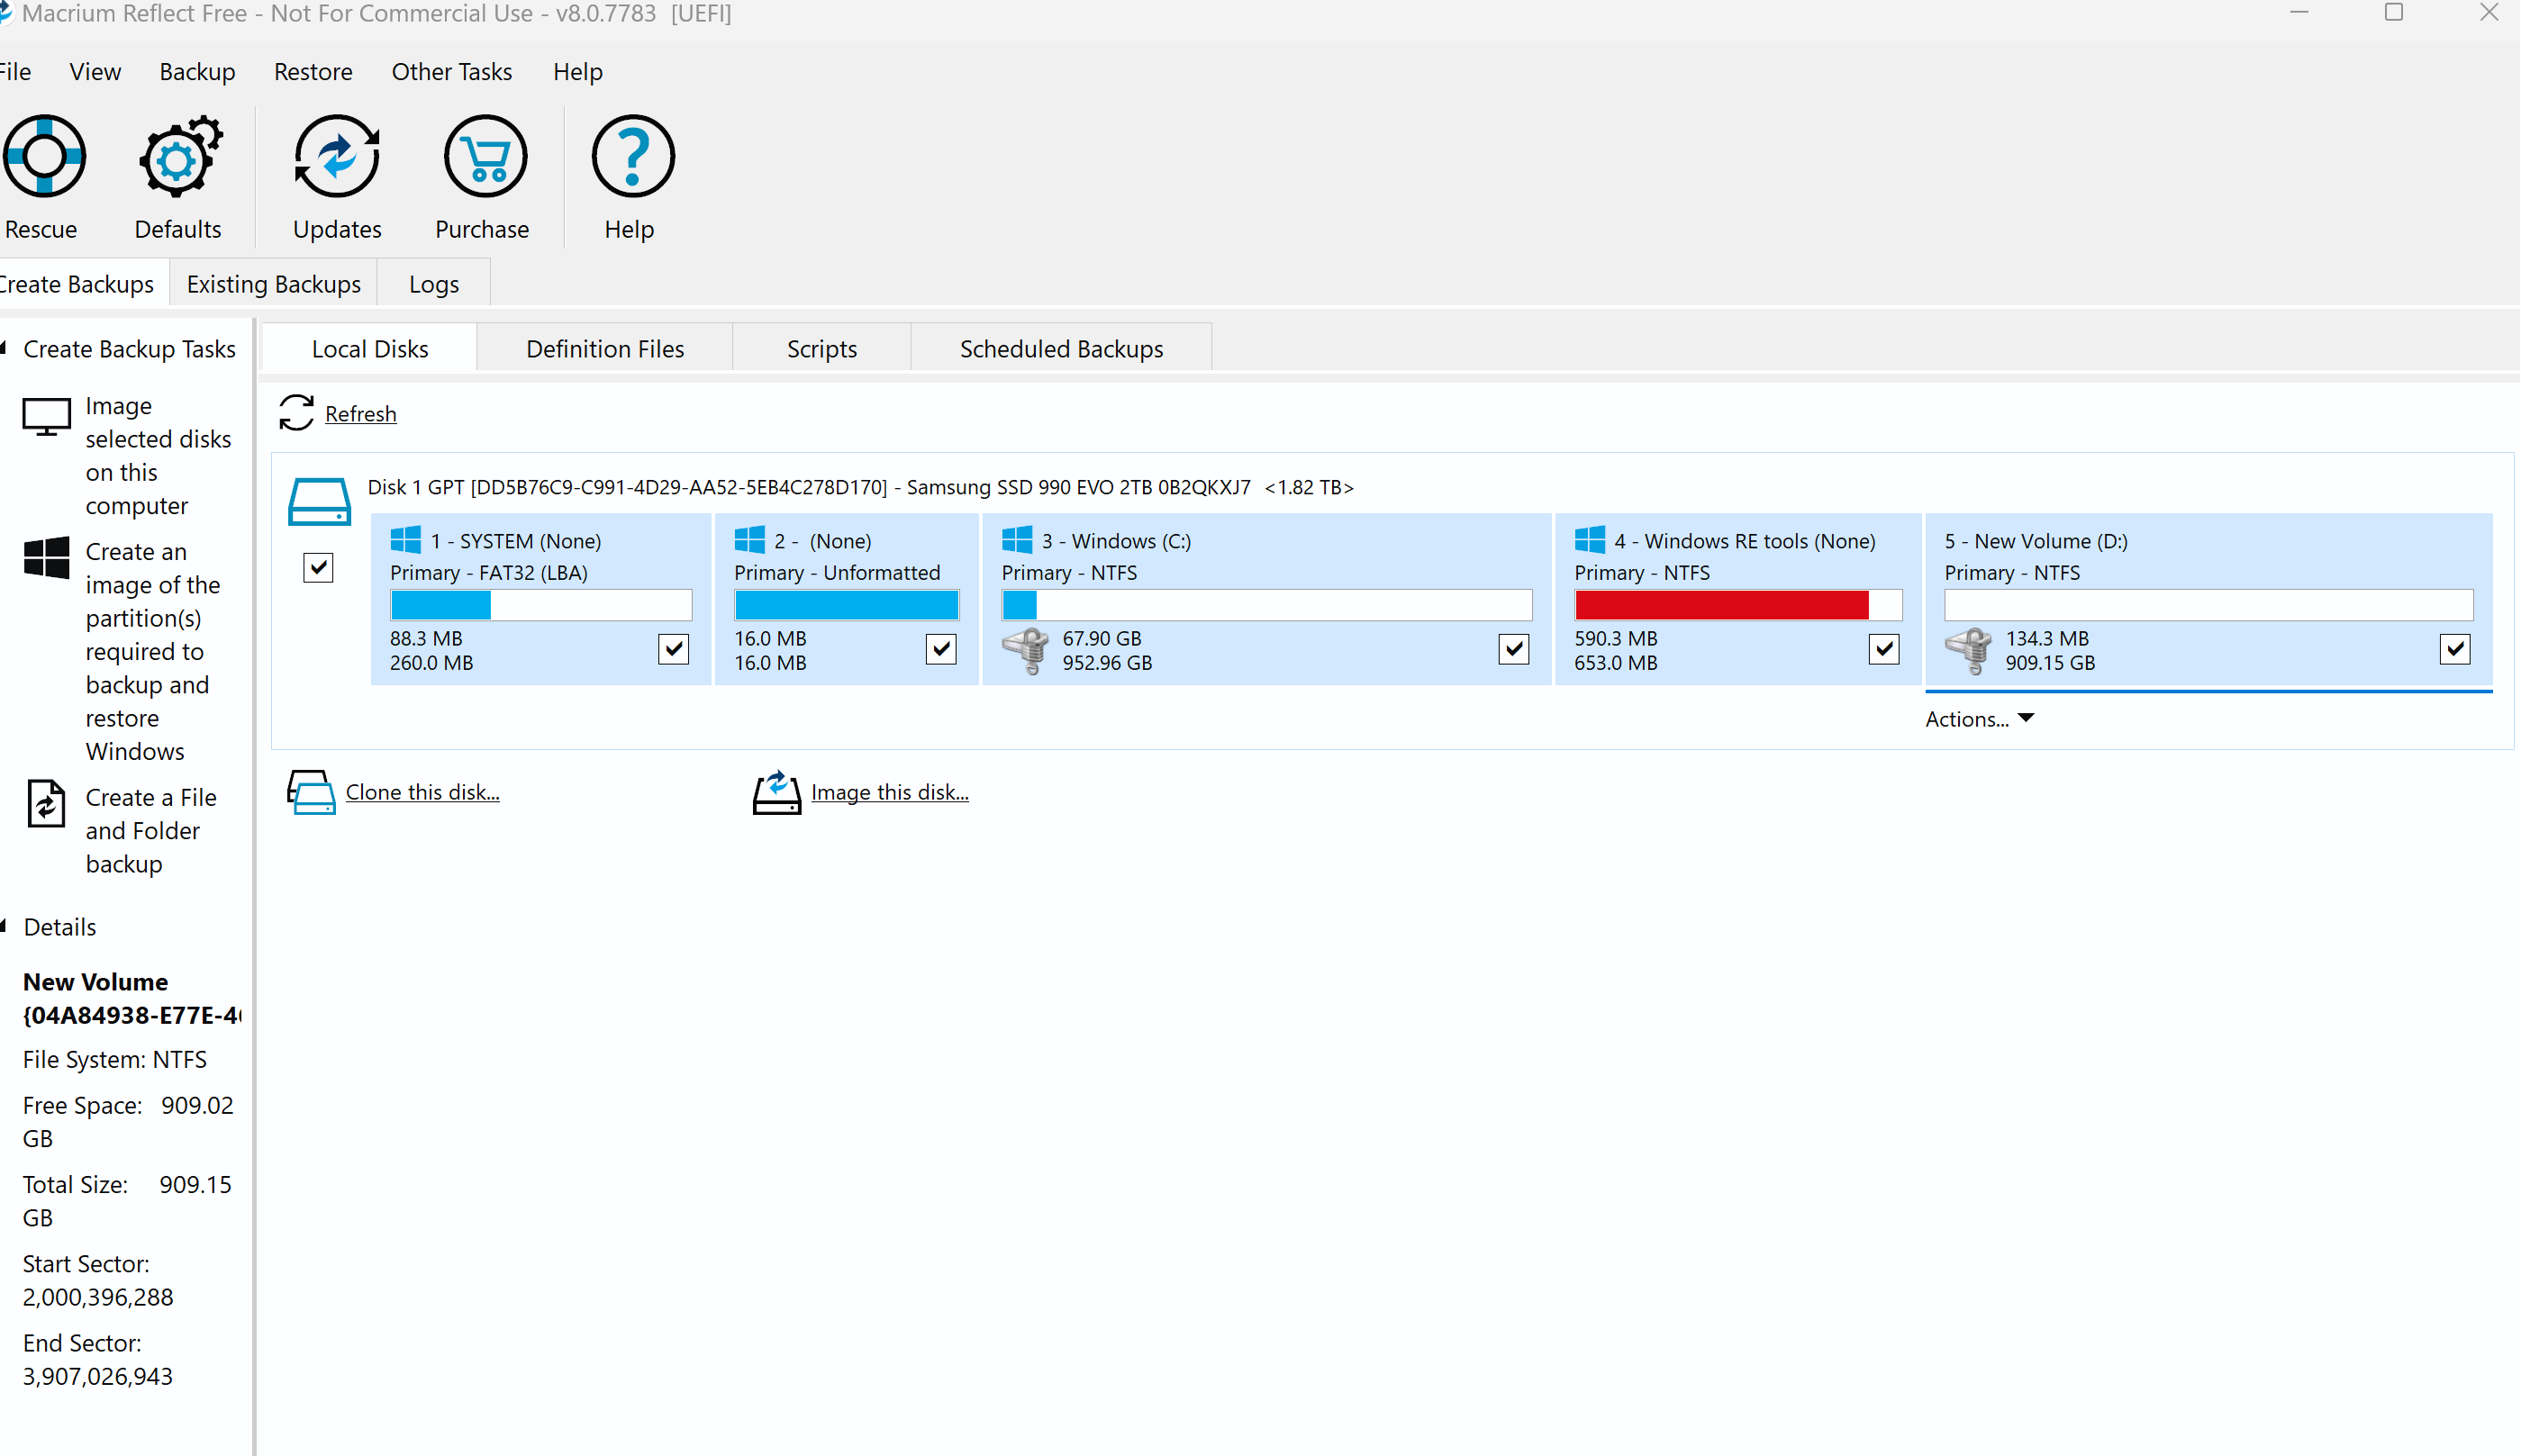Uncheck partition 2 Unformatted checkbox

pyautogui.click(x=941, y=649)
